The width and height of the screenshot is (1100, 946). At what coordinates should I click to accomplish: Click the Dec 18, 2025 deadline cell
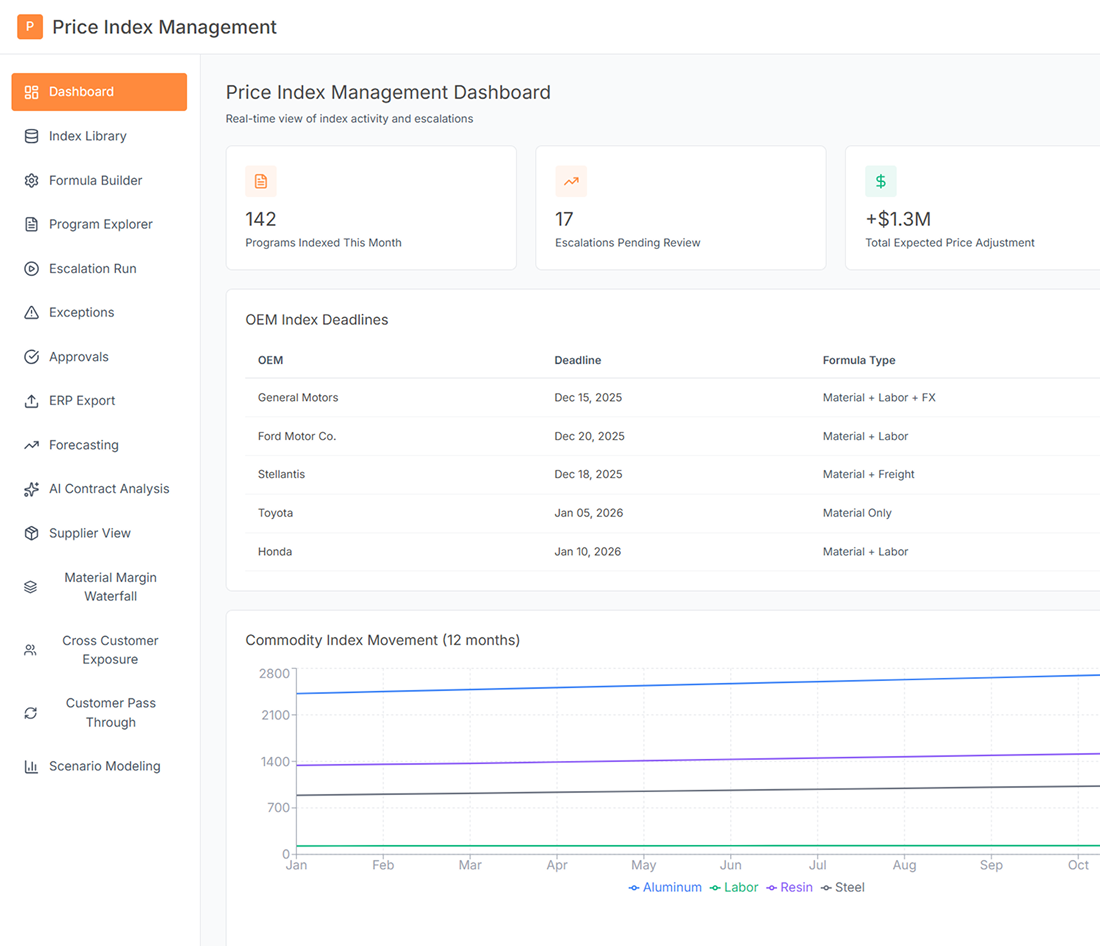[588, 474]
